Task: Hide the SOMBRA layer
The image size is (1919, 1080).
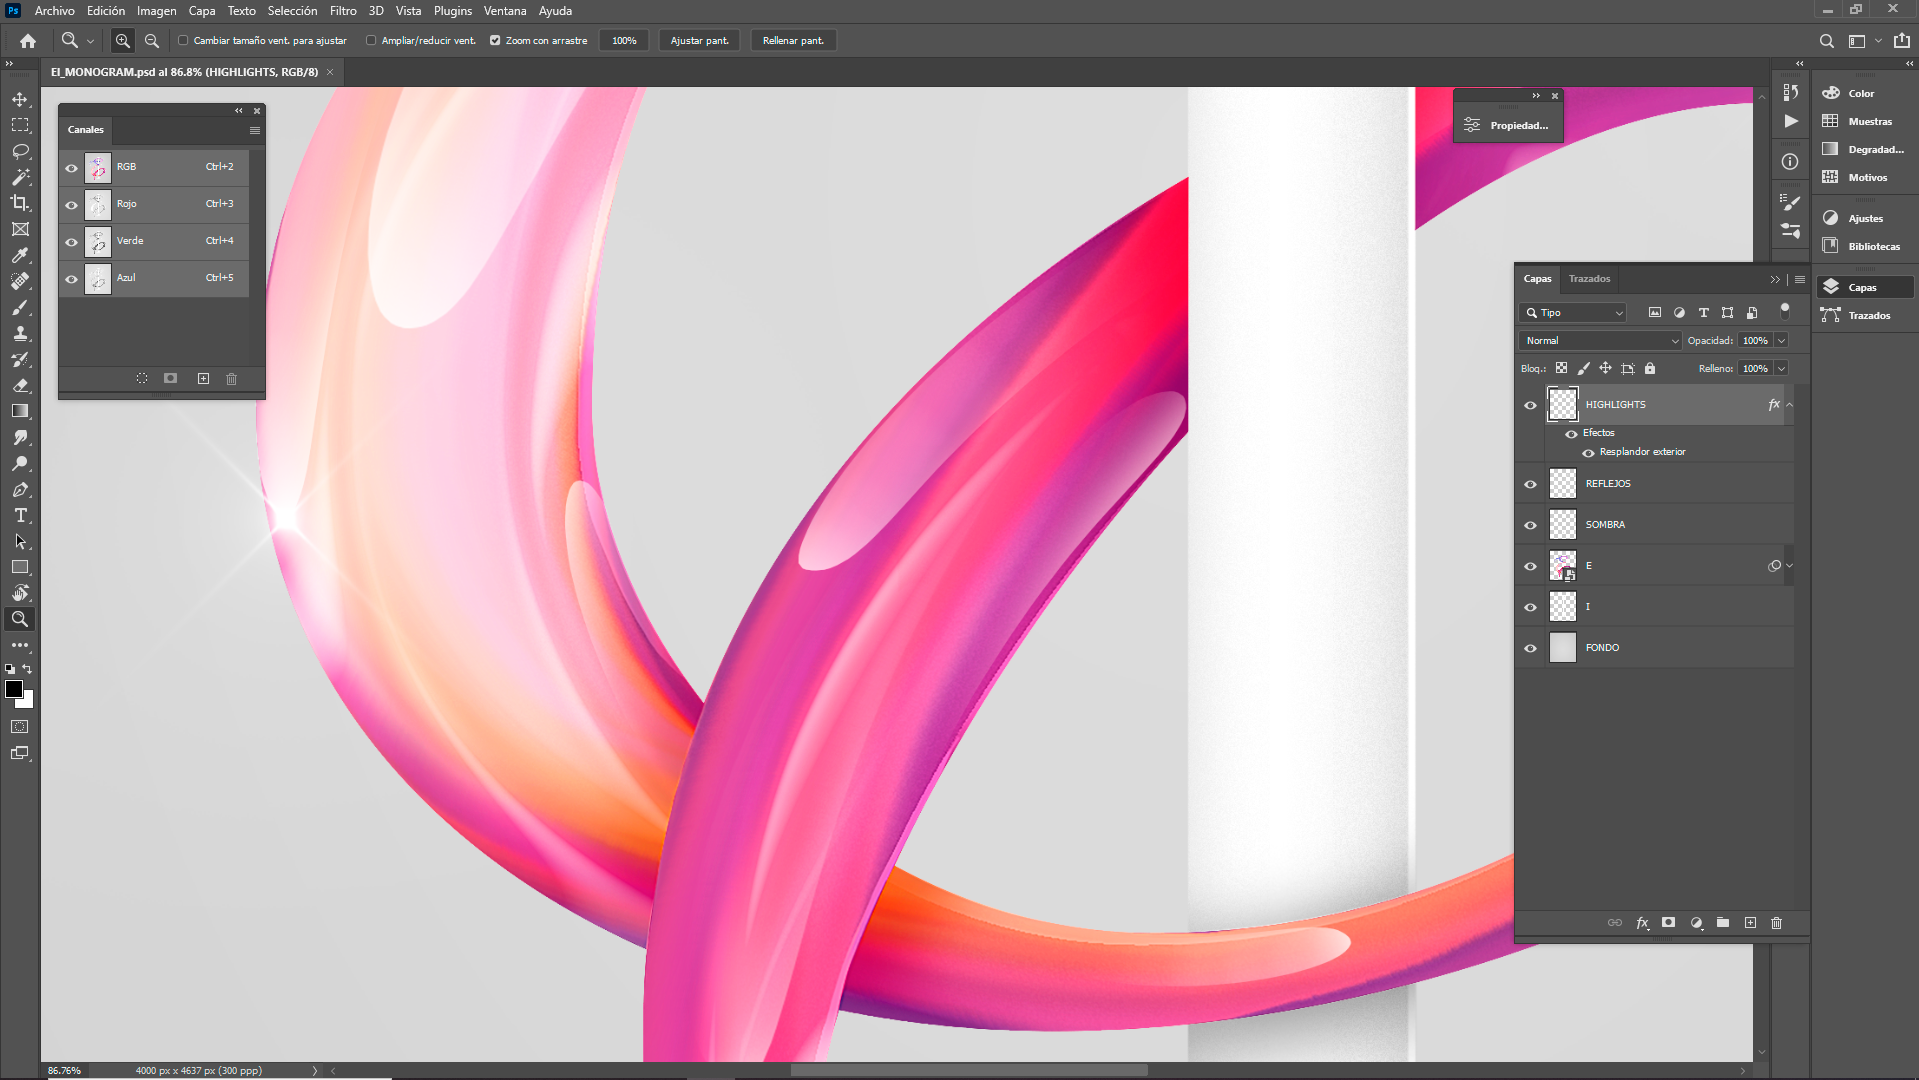Action: click(1530, 525)
